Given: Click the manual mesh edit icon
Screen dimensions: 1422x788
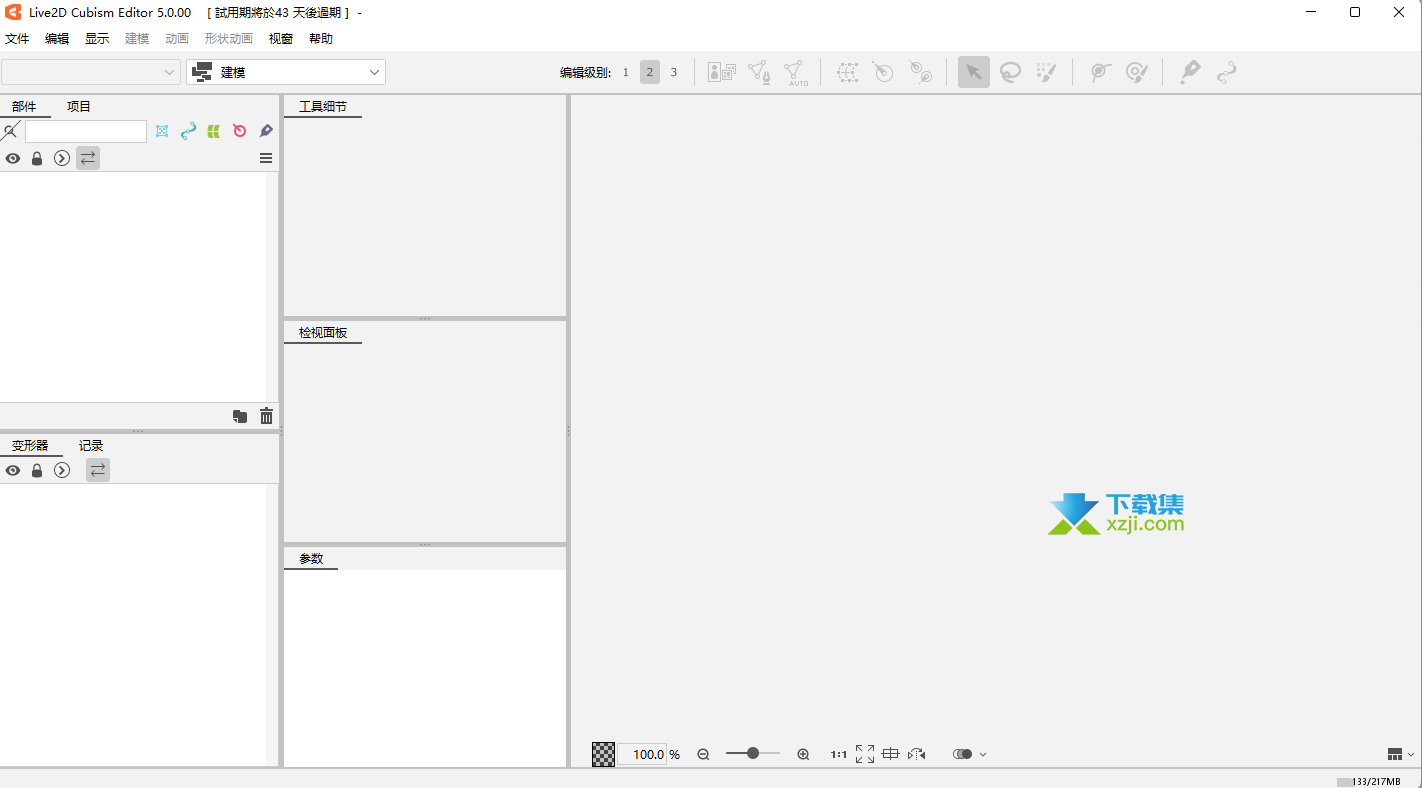Looking at the screenshot, I should click(x=759, y=72).
